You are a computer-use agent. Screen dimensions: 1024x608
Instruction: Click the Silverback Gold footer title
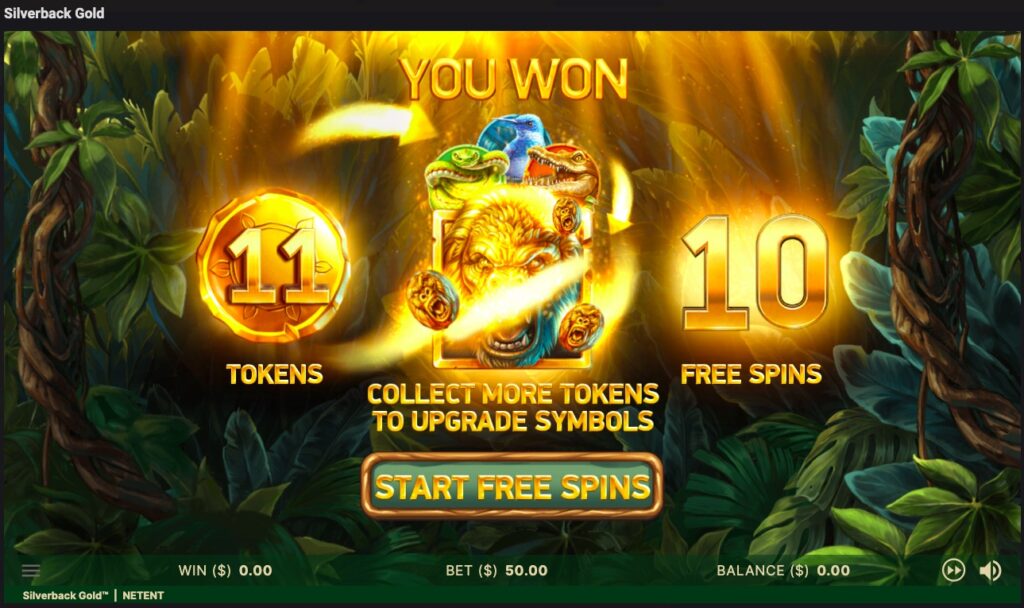65,596
